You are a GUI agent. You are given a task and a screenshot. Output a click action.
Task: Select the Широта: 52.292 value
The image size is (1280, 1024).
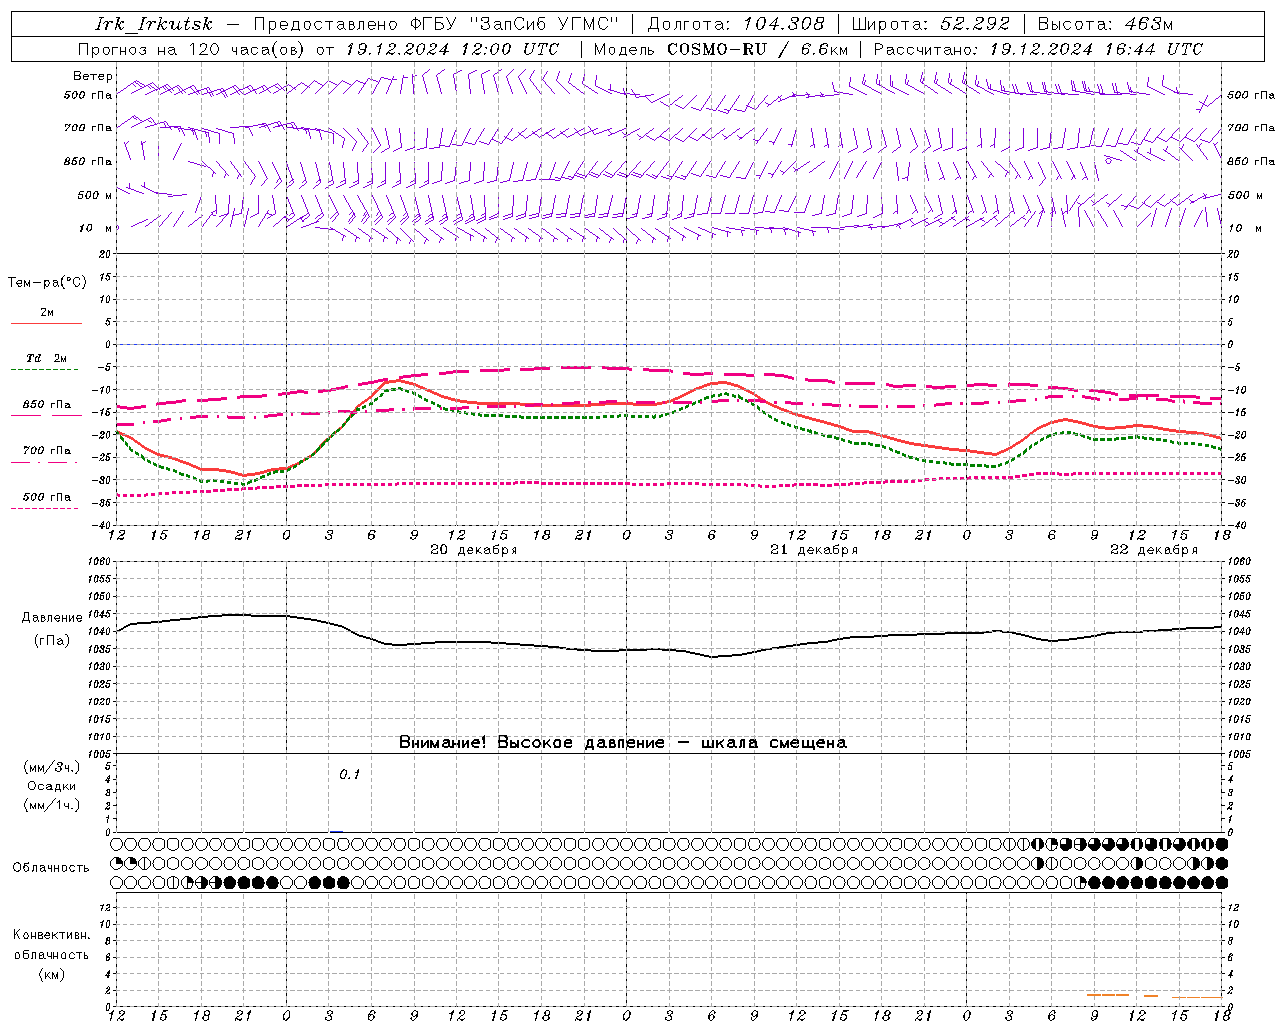click(930, 24)
